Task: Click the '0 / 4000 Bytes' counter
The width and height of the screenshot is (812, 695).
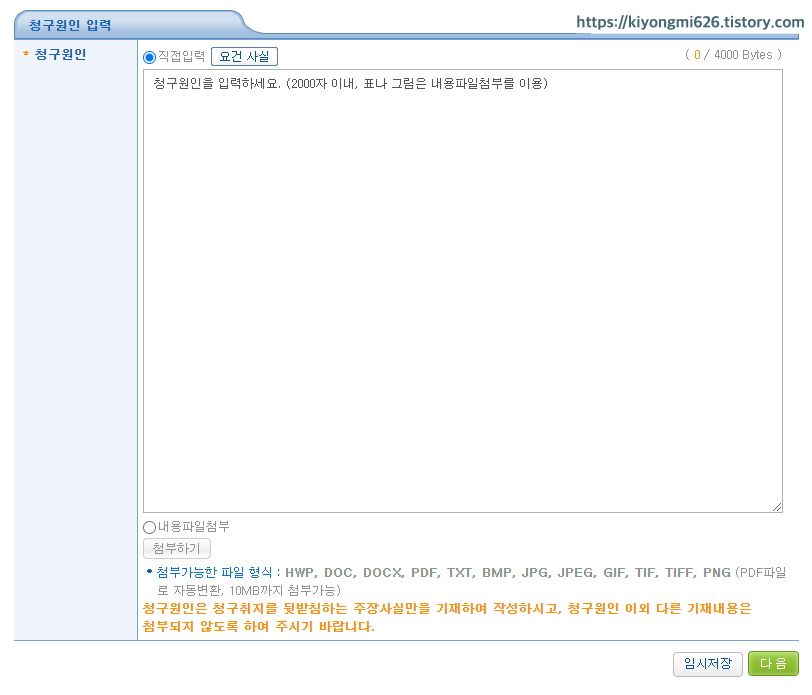Action: (733, 55)
